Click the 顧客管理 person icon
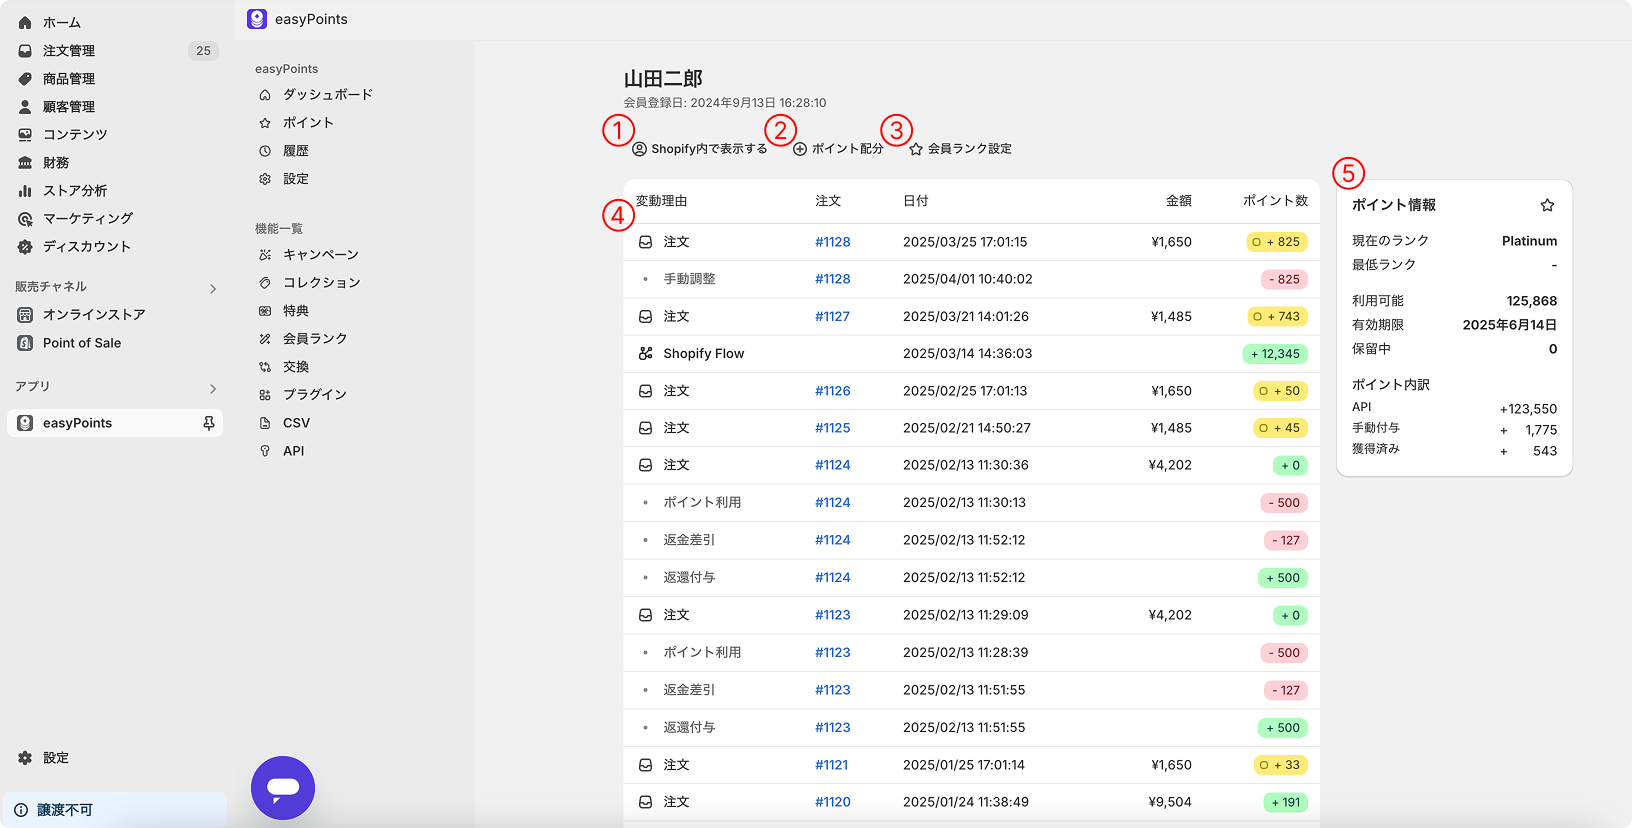 (x=25, y=106)
